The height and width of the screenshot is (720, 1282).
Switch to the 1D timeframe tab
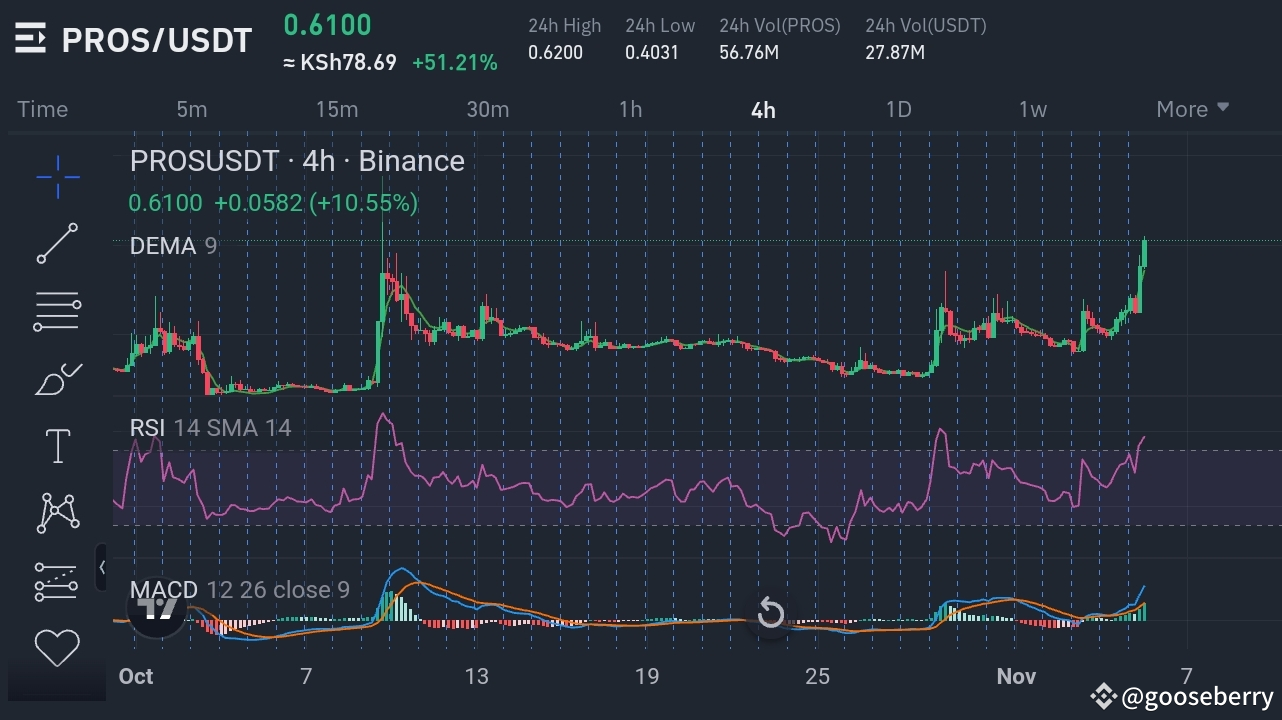pyautogui.click(x=898, y=109)
